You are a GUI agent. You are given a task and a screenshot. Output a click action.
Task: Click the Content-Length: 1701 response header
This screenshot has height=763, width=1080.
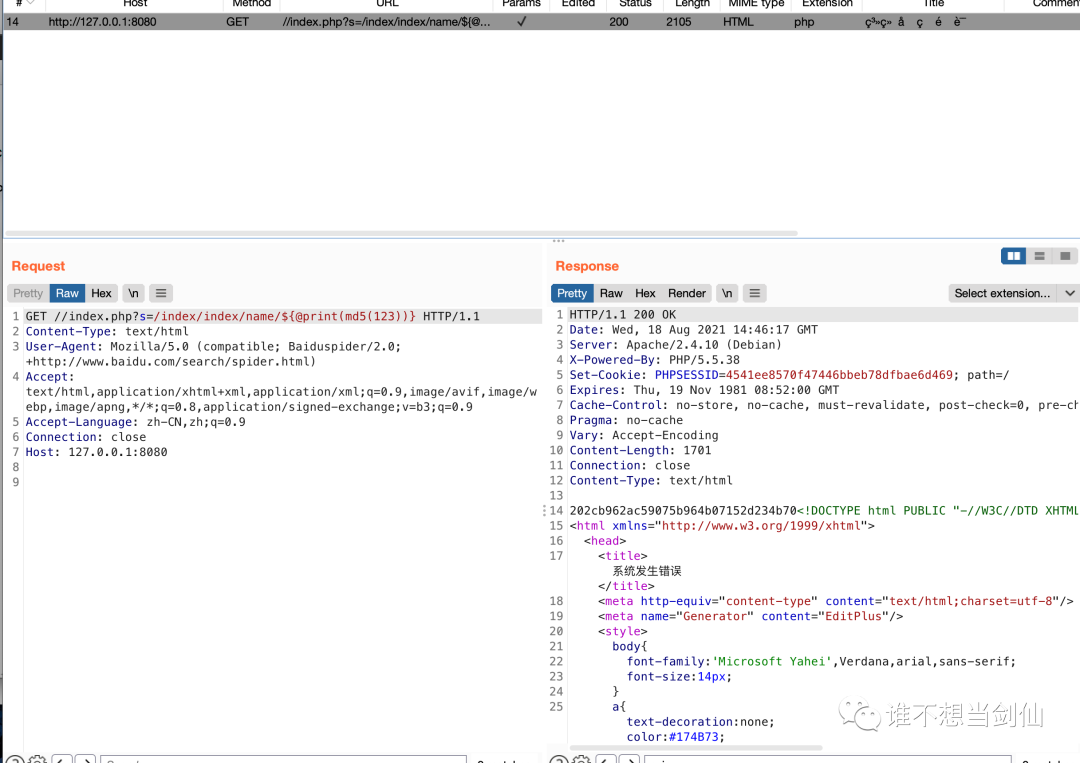(x=640, y=451)
